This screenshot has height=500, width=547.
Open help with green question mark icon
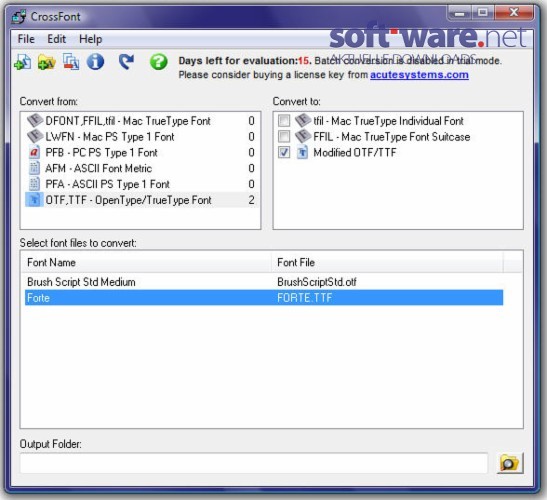158,62
